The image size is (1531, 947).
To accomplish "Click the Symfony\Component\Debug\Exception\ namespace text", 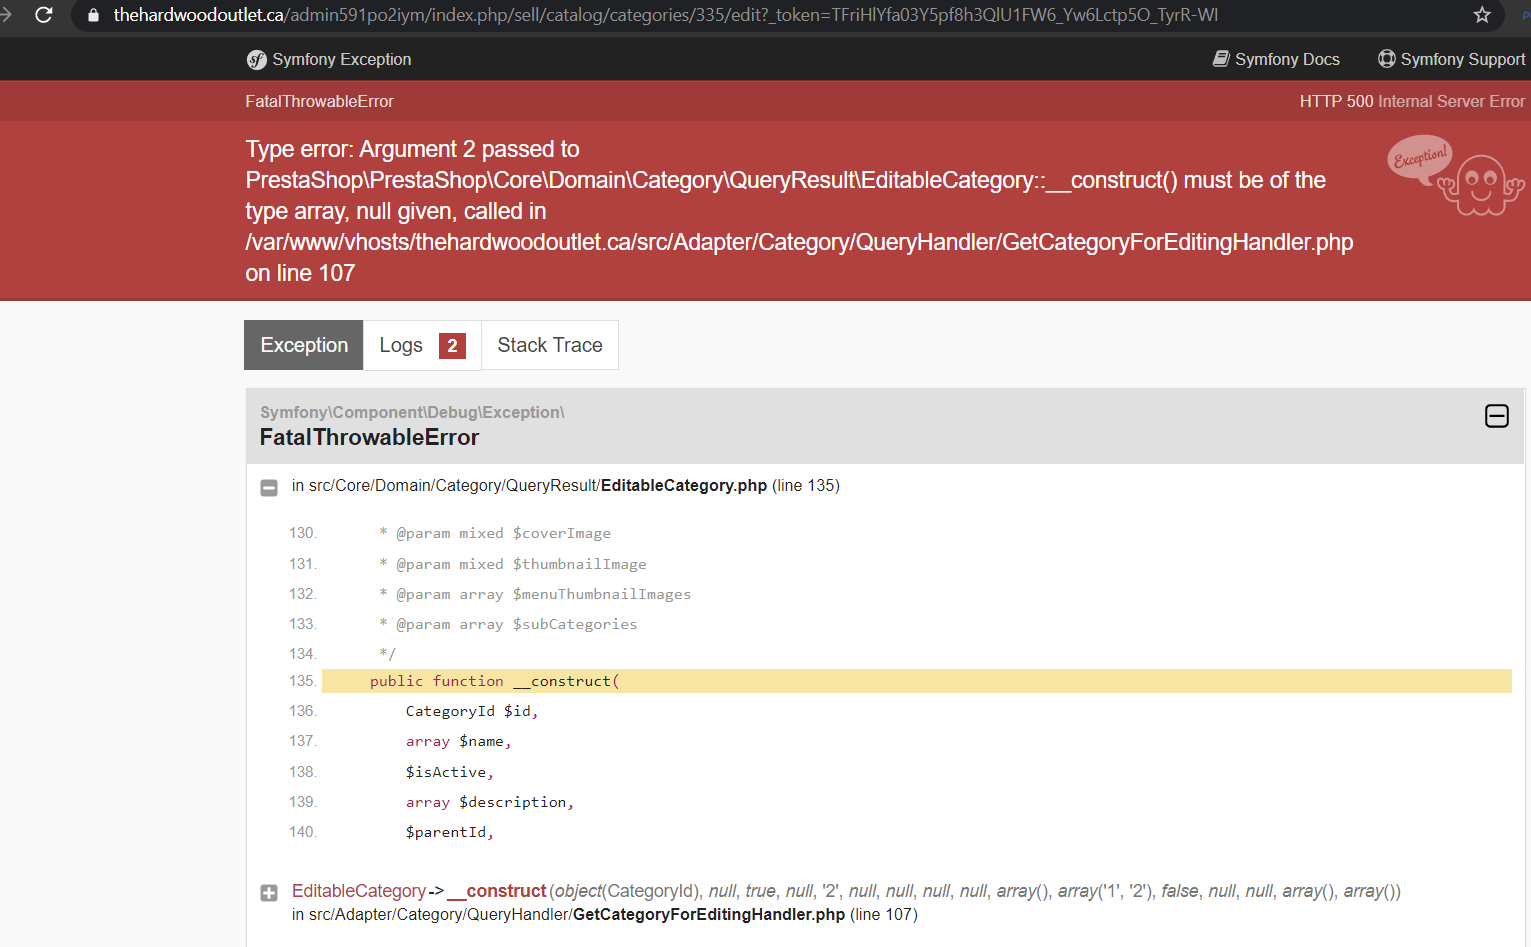I will click(x=412, y=412).
